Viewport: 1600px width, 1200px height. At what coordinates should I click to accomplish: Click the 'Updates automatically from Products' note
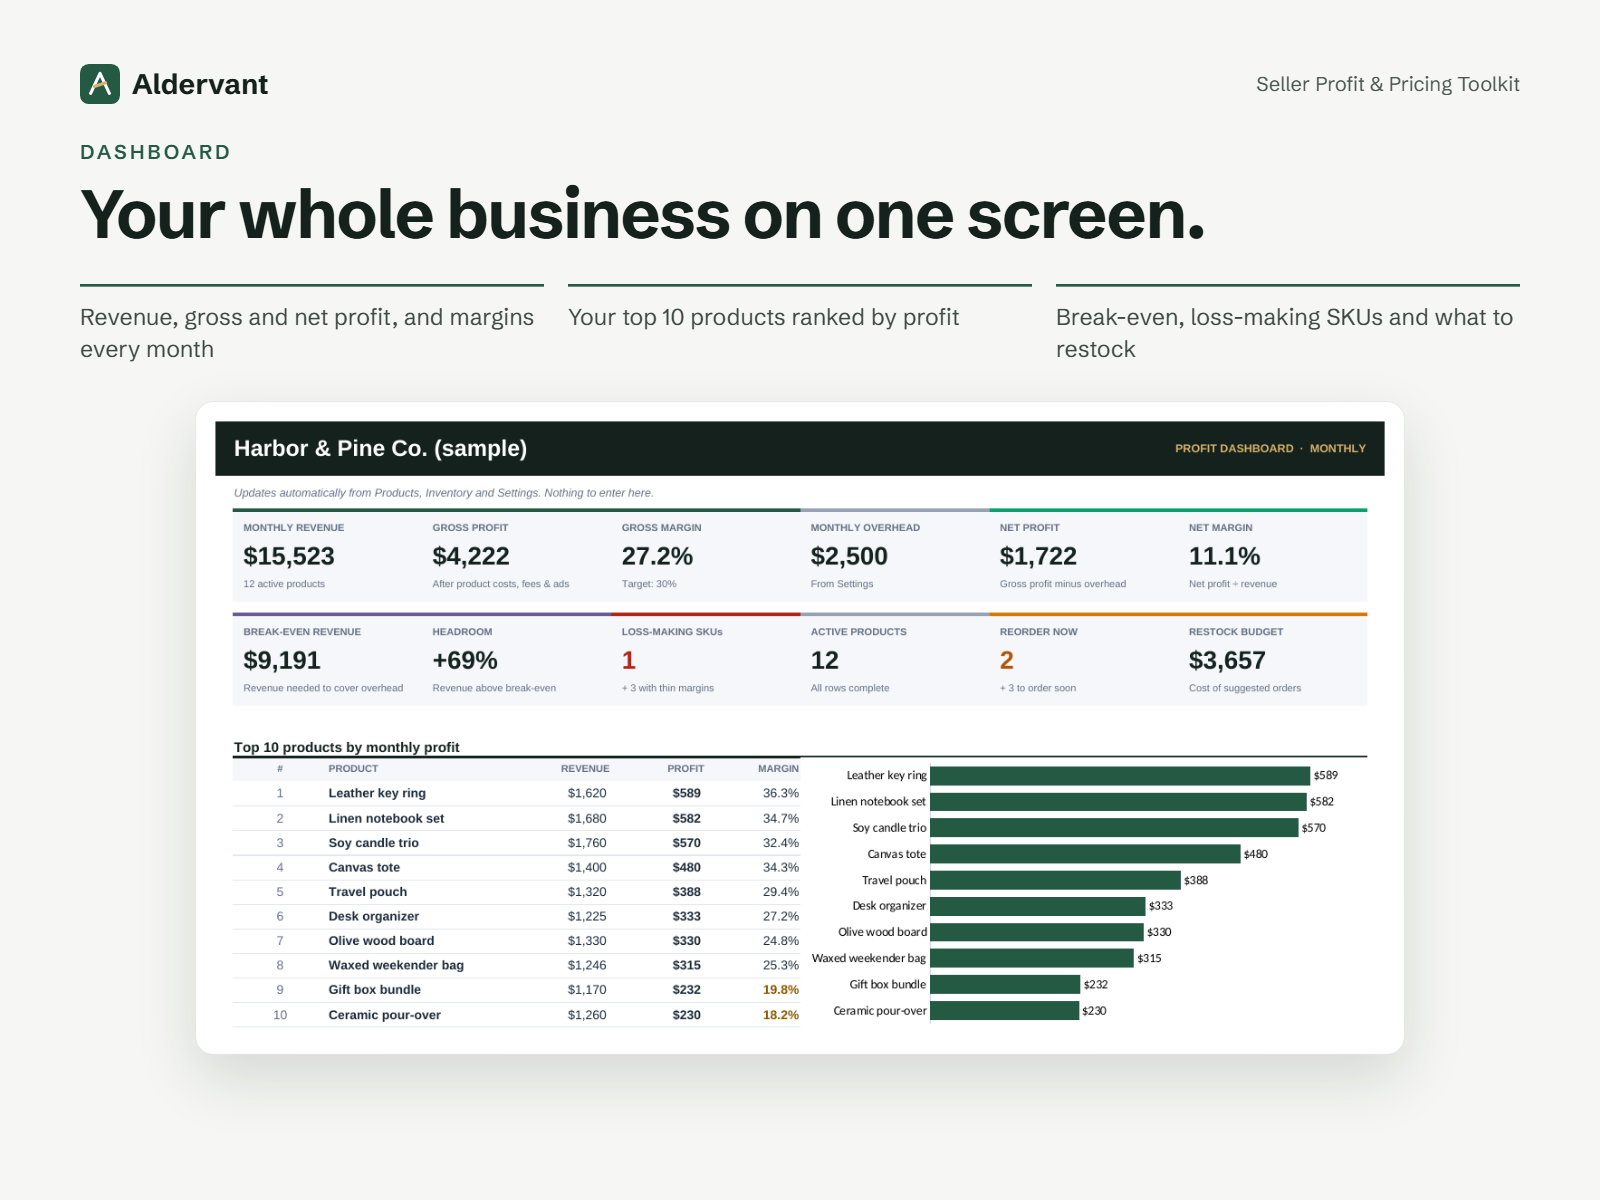click(443, 493)
